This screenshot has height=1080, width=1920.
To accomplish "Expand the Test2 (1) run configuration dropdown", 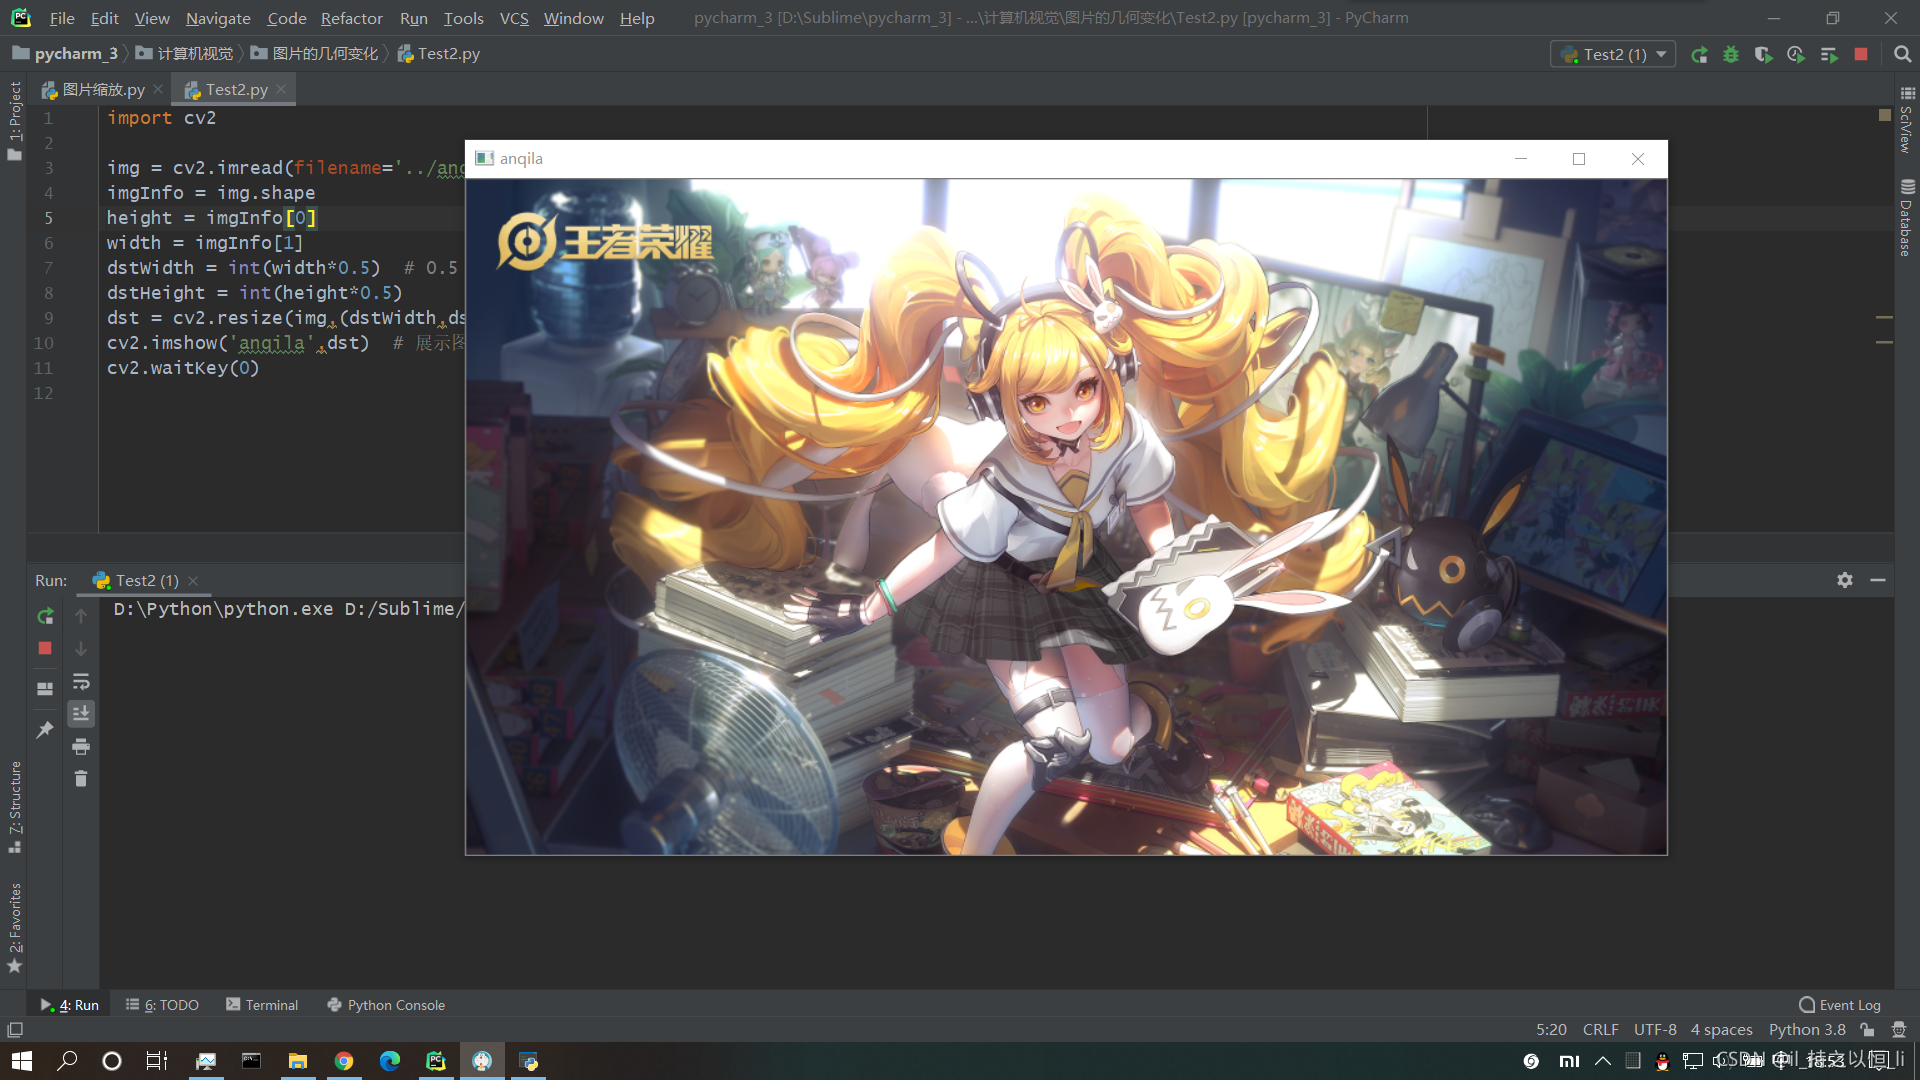I will pyautogui.click(x=1613, y=54).
